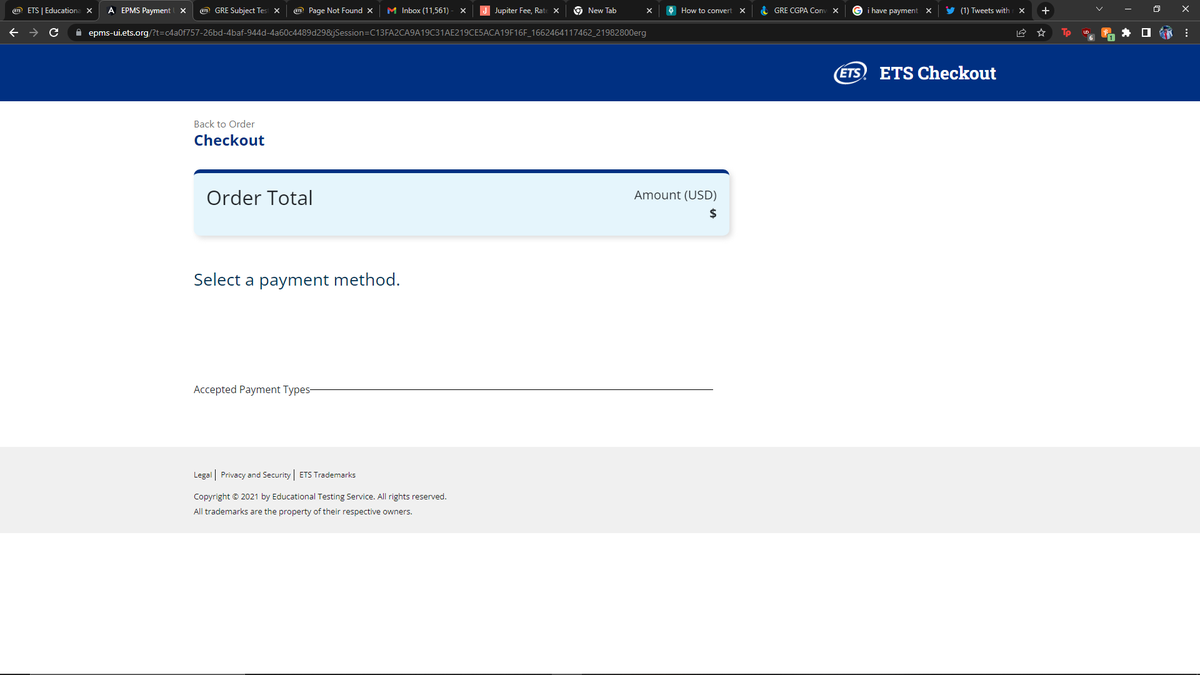Click the Amount (USD) label
Viewport: 1200px width, 675px height.
tap(675, 195)
